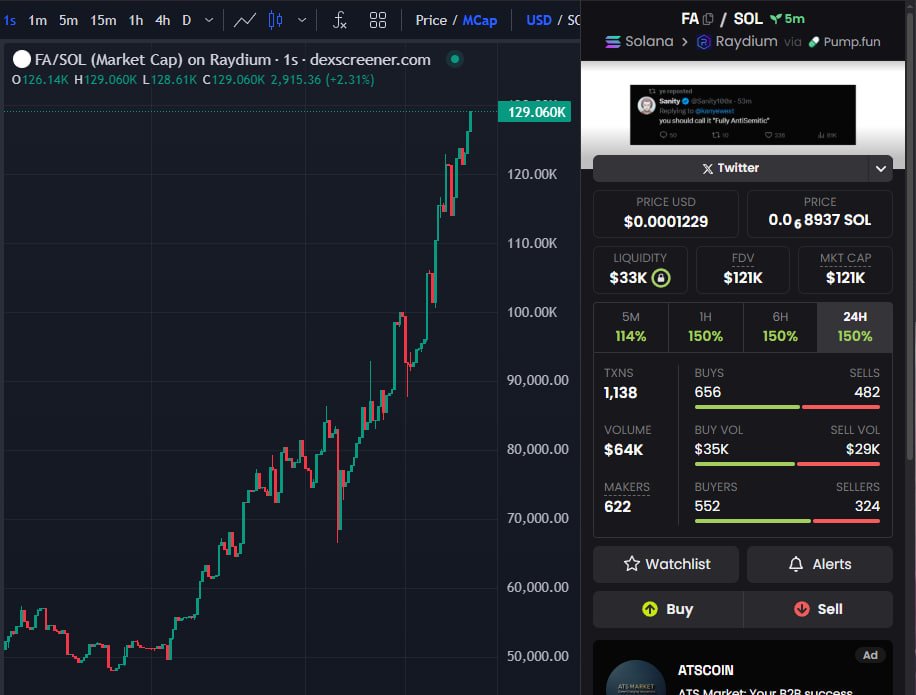Click the buy vol versus sell vol bar
Image resolution: width=916 pixels, height=695 pixels.
coord(787,464)
